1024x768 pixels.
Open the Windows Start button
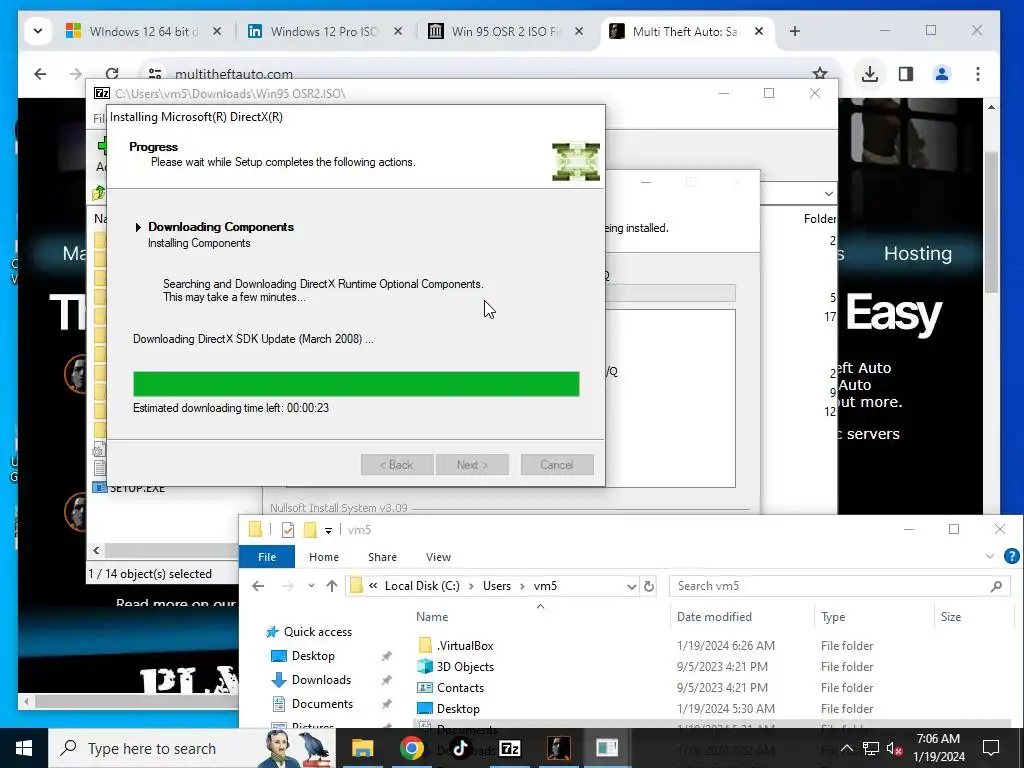[24, 748]
